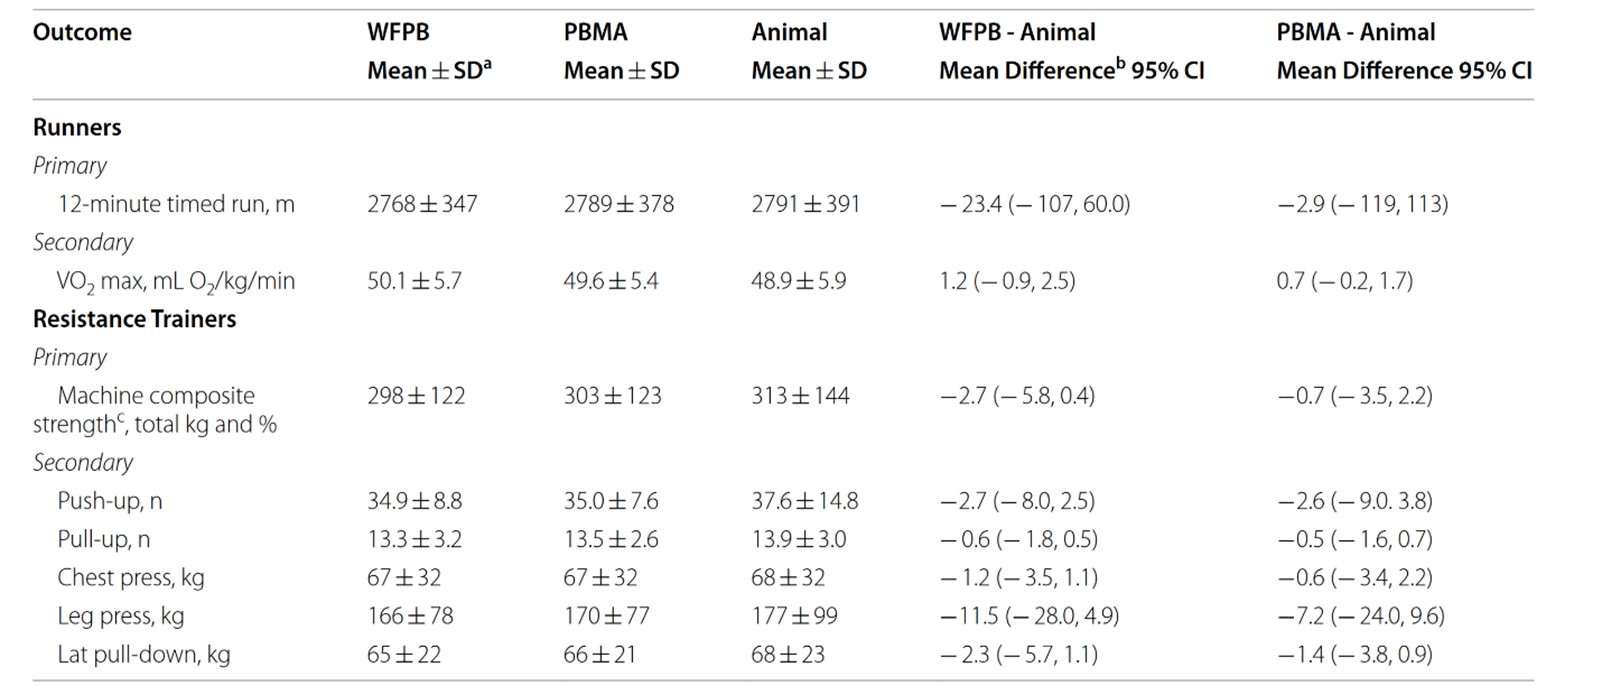Select the PBMA - Animal header text

click(x=1355, y=32)
